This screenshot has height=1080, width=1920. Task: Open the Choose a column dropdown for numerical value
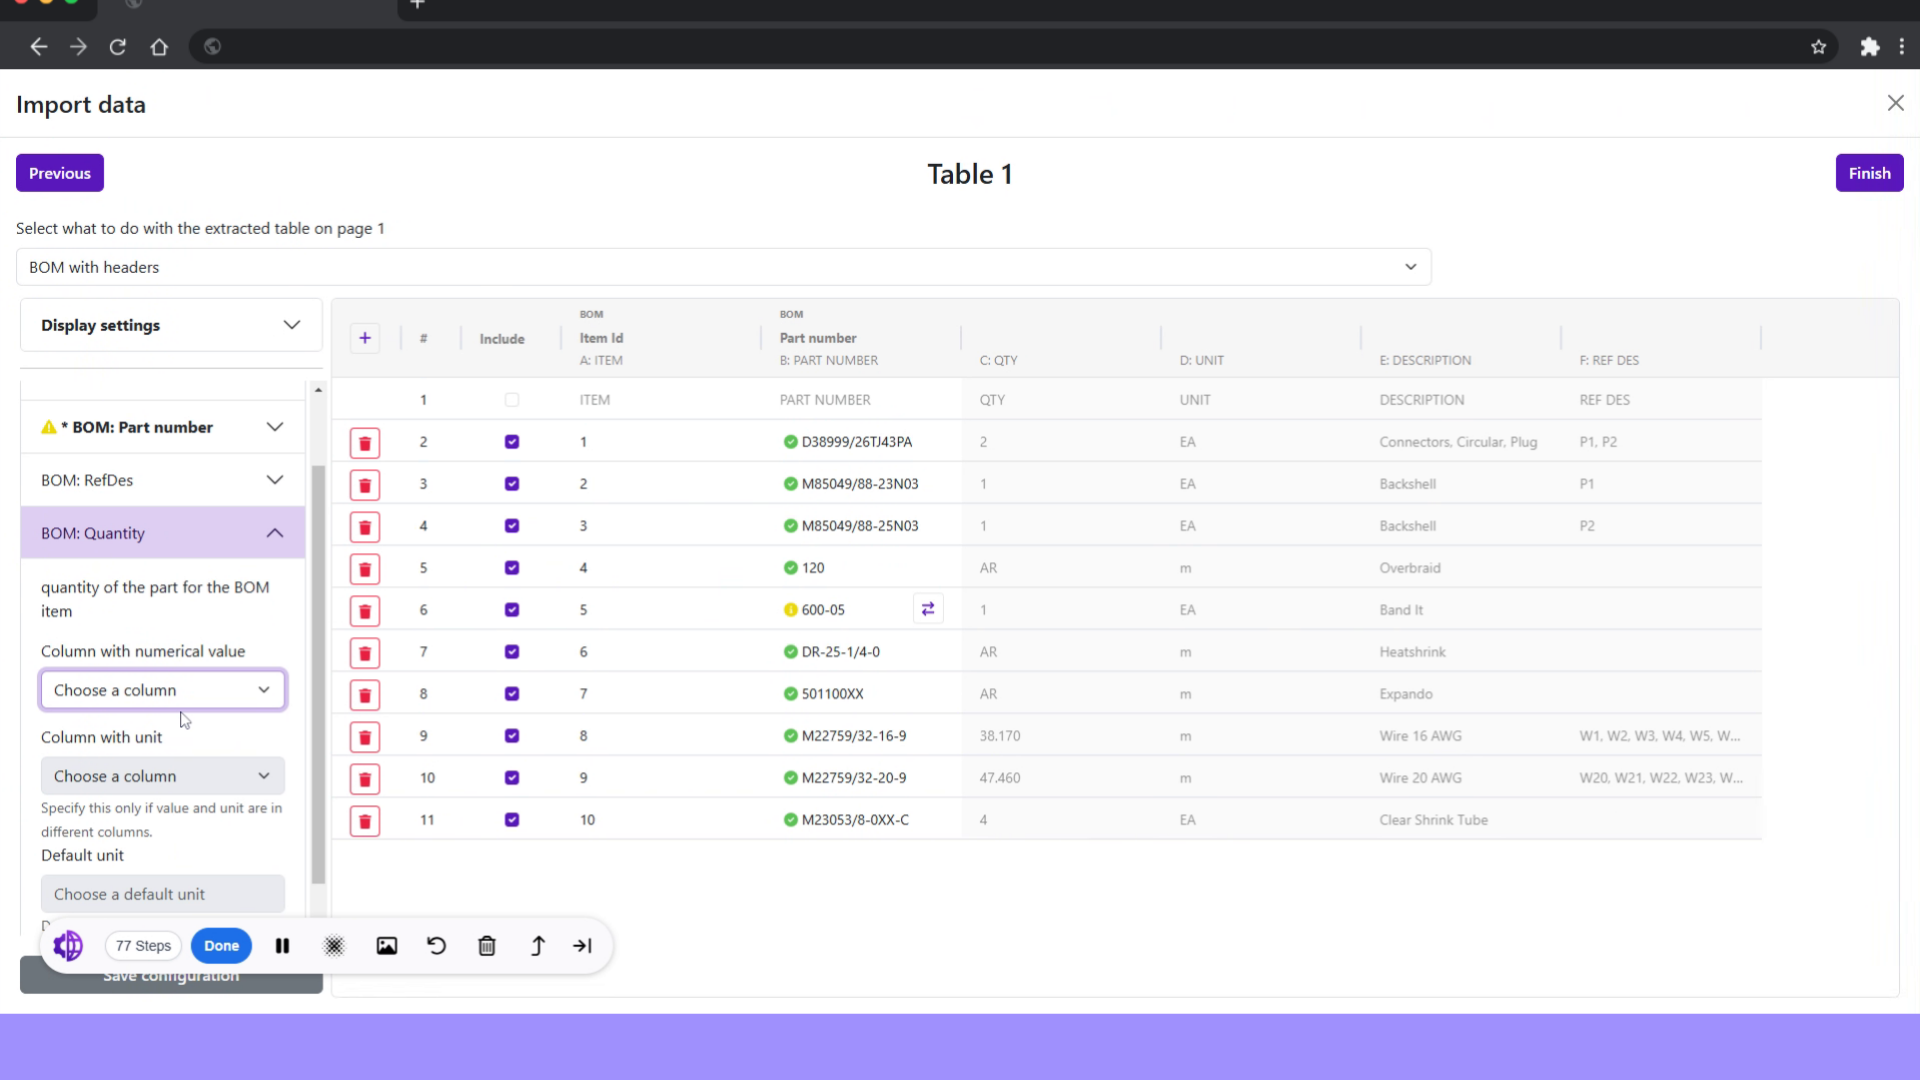pyautogui.click(x=162, y=689)
